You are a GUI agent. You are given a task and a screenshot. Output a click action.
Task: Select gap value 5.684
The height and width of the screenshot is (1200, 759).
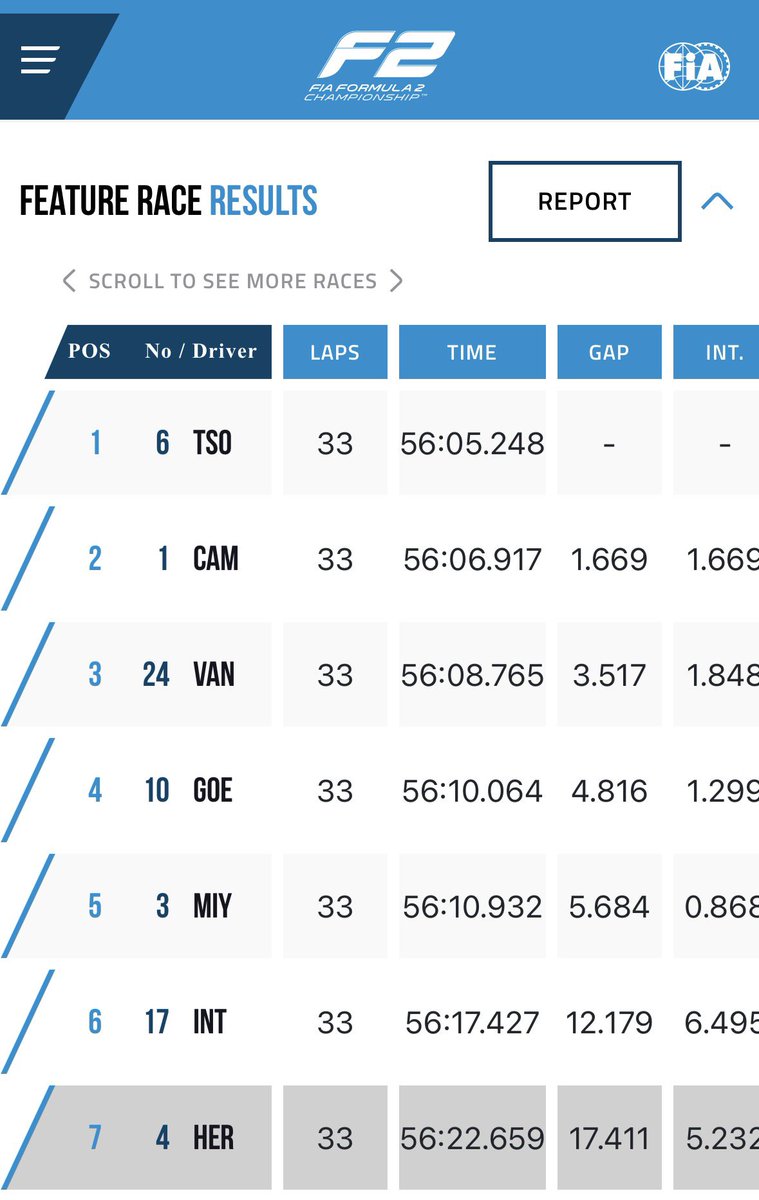[610, 907]
